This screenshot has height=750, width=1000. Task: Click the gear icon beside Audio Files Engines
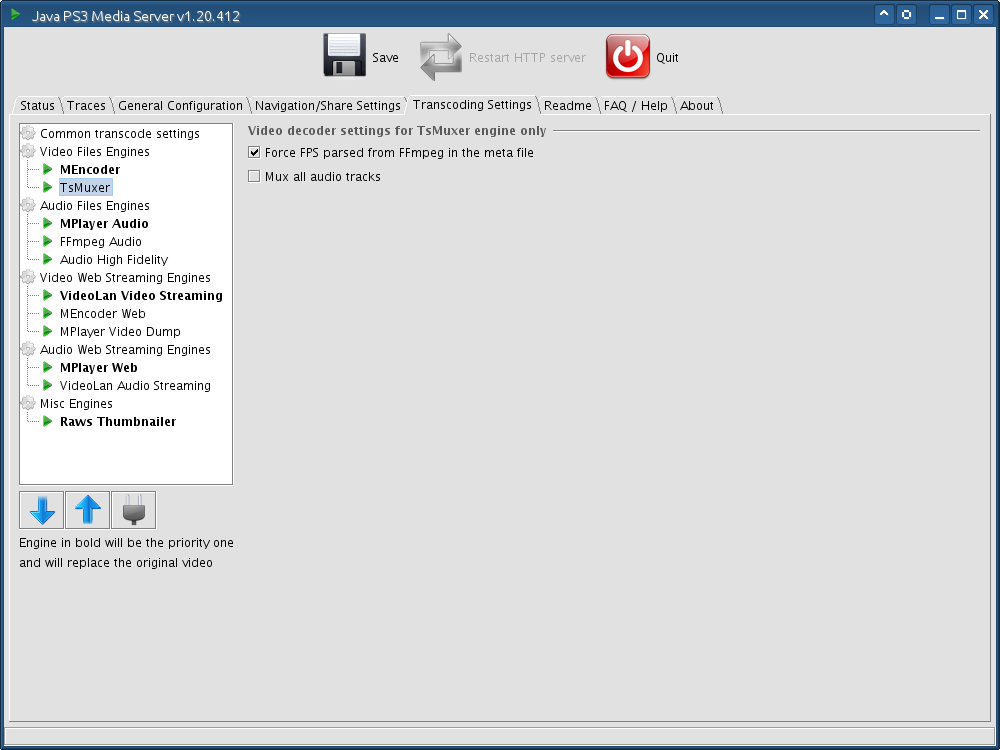click(x=28, y=205)
